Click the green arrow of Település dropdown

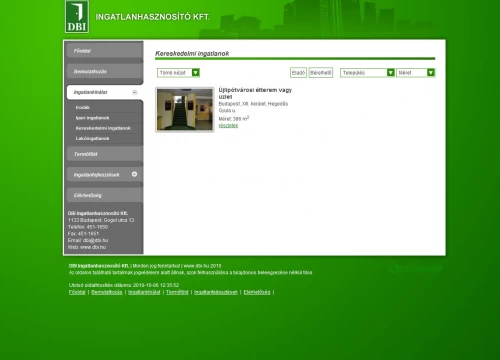[x=391, y=73]
